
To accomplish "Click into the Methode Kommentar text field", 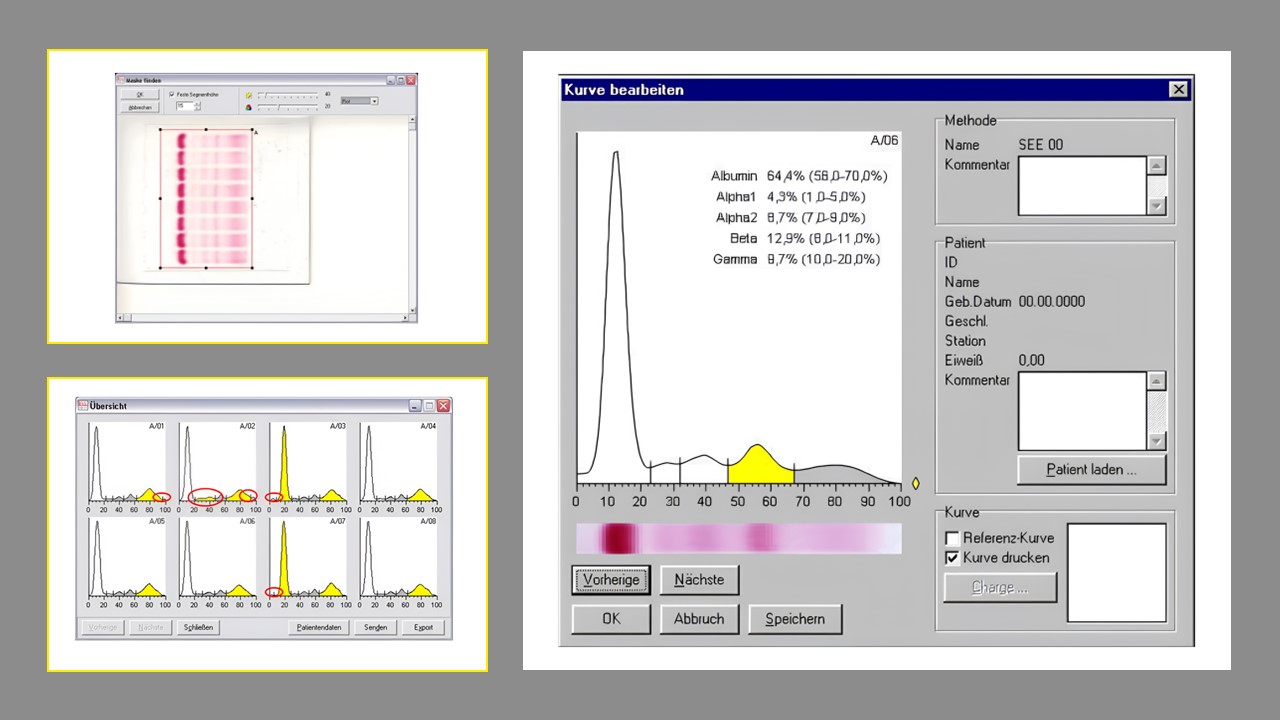I will [1081, 186].
